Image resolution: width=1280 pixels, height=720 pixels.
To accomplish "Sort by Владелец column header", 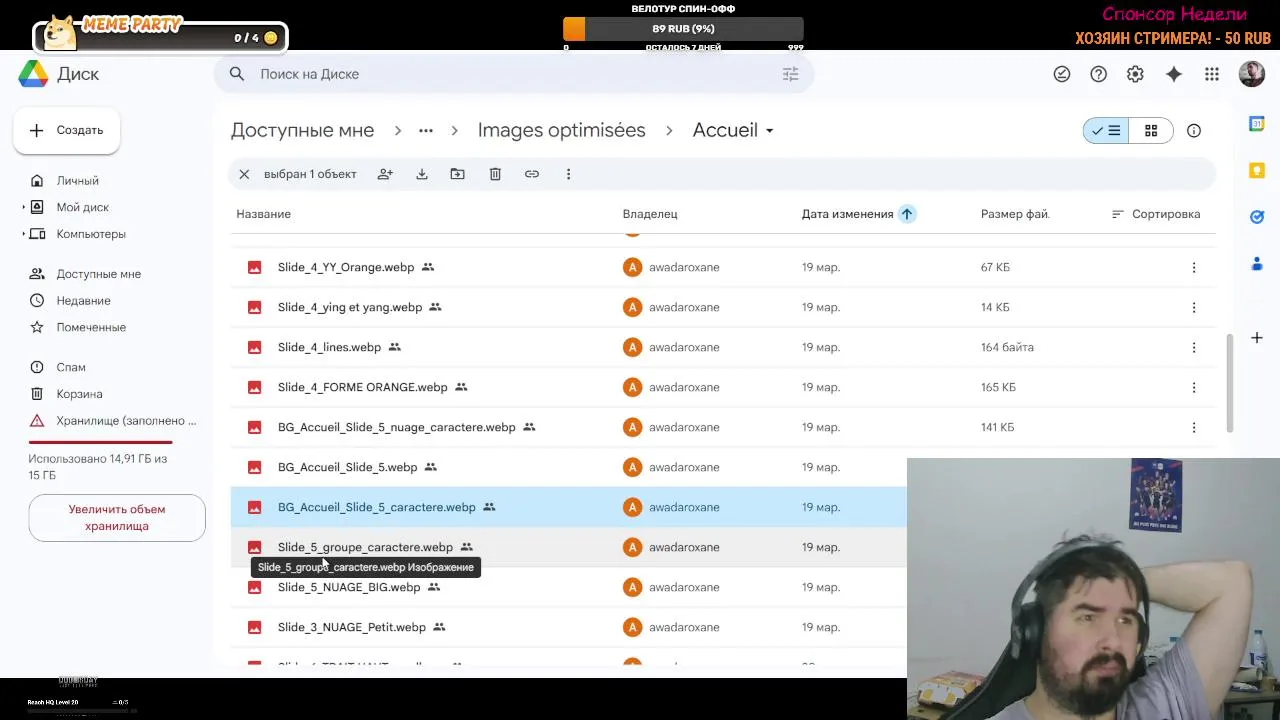I will pyautogui.click(x=650, y=214).
